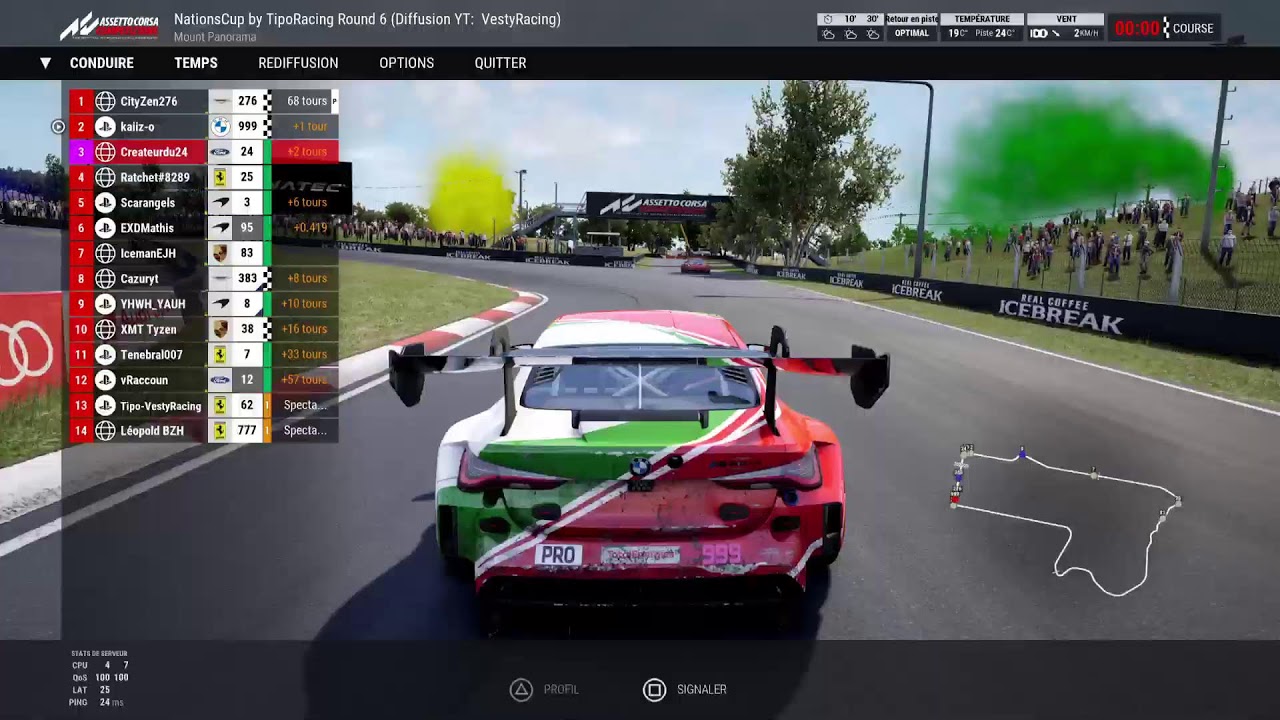Screen dimensions: 1280x720
Task: Click the globe icon beside CityZen276
Action: pos(105,101)
